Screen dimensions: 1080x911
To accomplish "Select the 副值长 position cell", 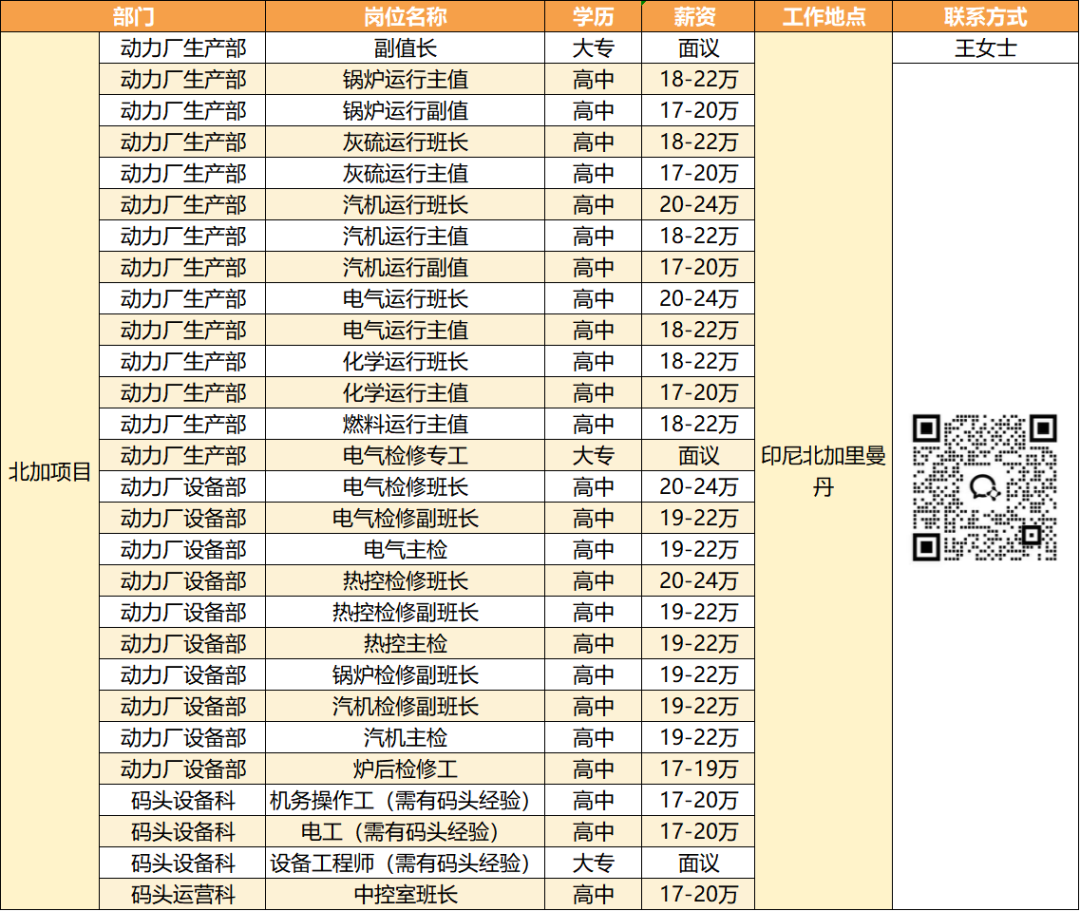I will tap(405, 48).
